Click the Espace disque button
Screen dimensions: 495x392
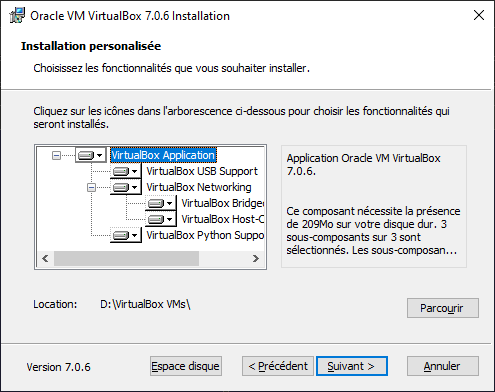(x=186, y=366)
